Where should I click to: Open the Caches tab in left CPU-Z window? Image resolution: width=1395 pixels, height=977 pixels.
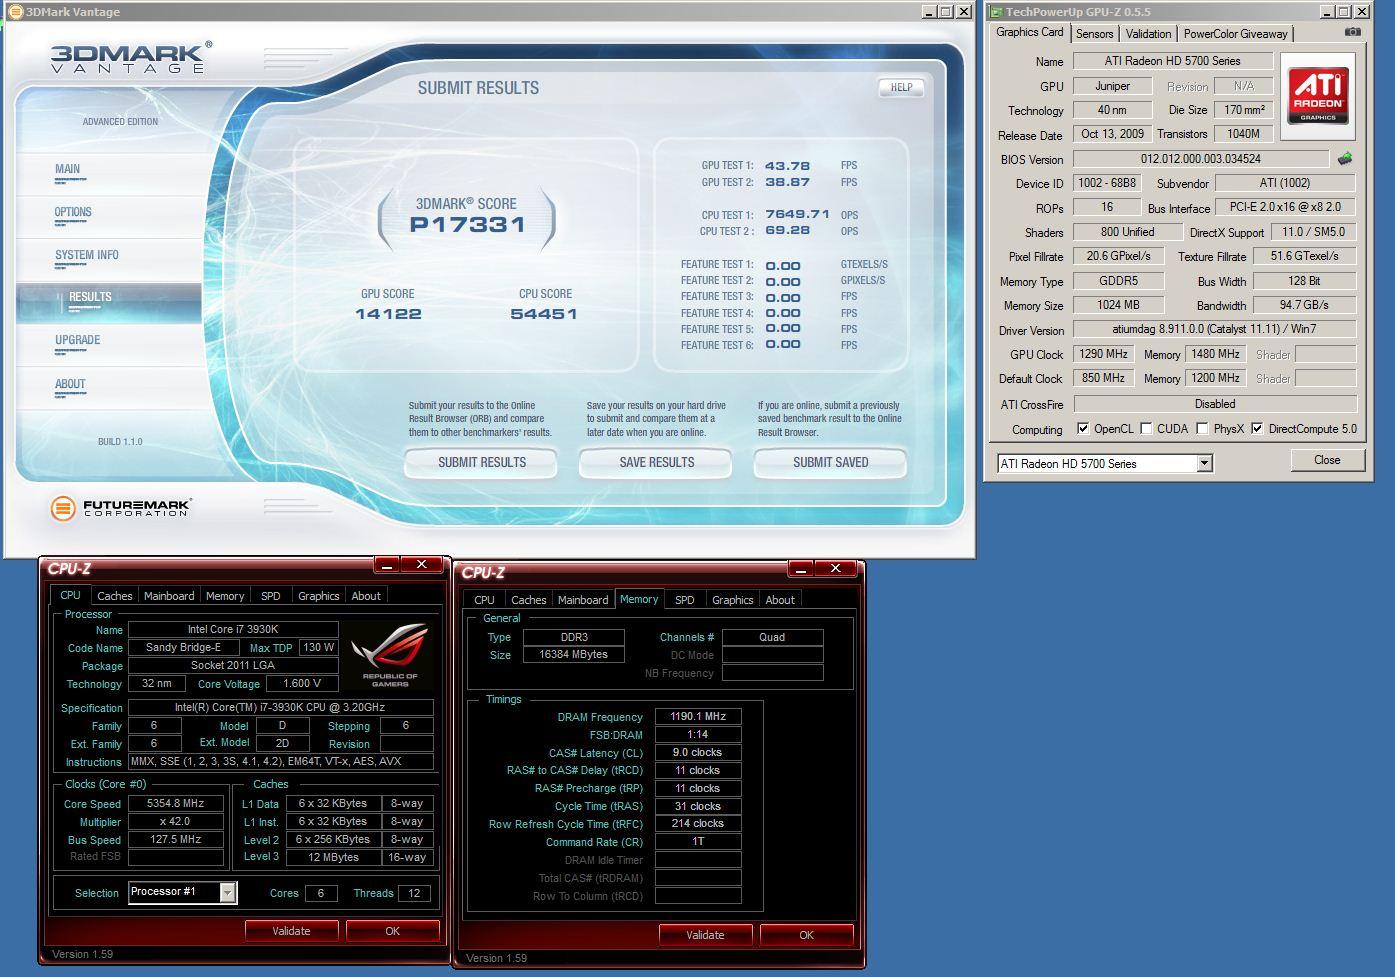pyautogui.click(x=115, y=596)
